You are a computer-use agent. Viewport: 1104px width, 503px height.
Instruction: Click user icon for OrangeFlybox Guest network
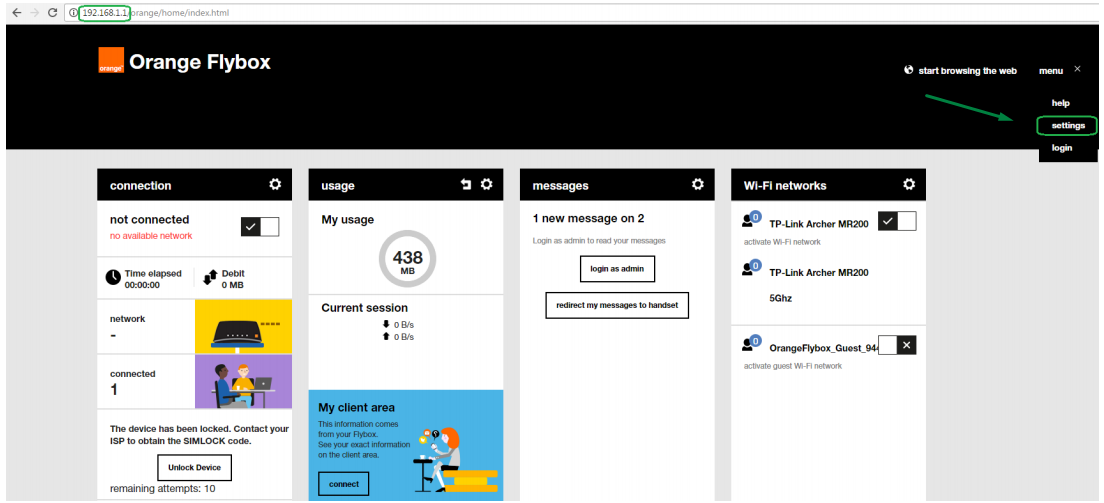(x=751, y=343)
